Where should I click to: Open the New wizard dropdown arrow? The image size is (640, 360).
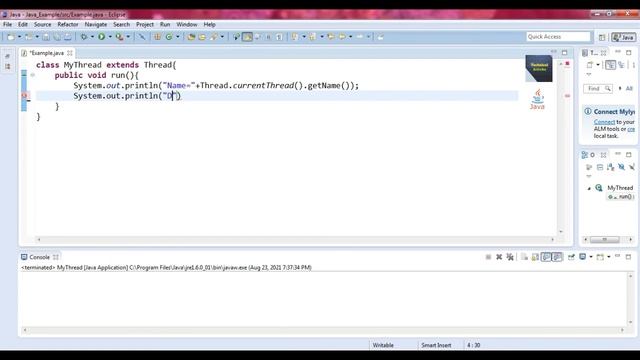pyautogui.click(x=19, y=37)
